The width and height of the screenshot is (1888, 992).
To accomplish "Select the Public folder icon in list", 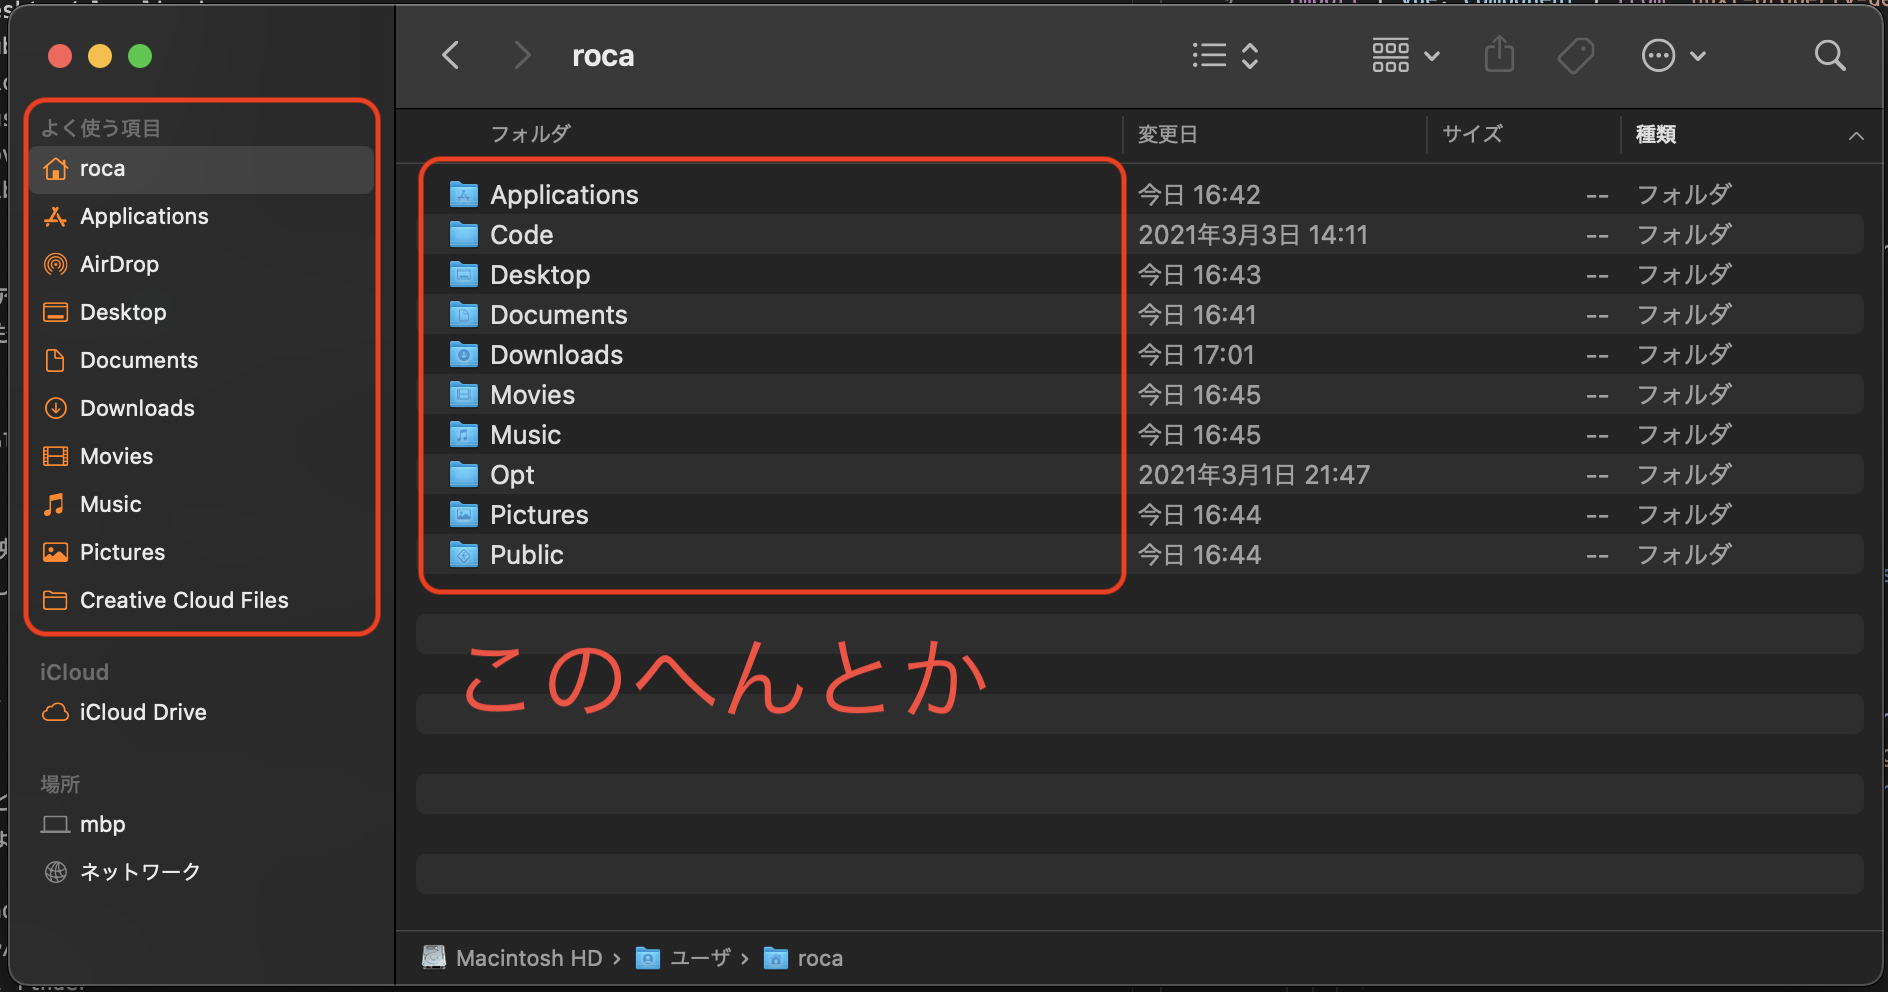I will 463,554.
